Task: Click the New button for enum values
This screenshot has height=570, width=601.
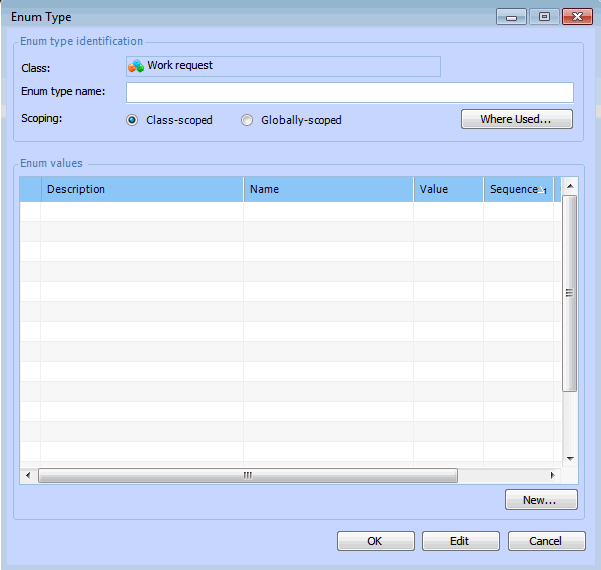Action: pos(541,500)
